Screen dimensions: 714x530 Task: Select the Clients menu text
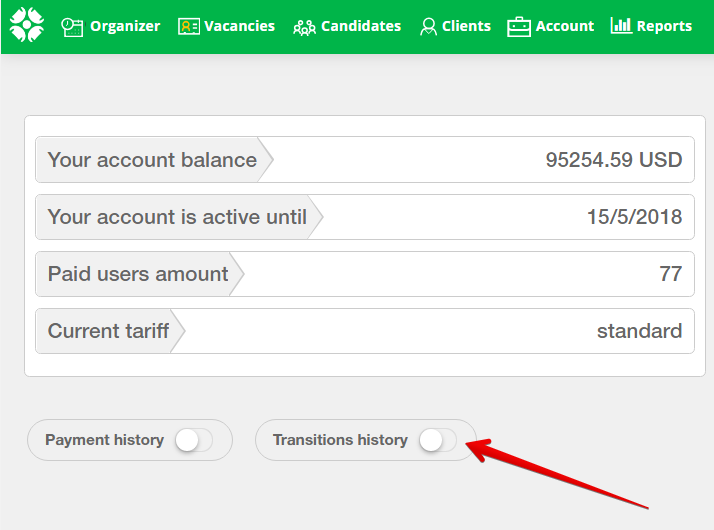pyautogui.click(x=467, y=27)
